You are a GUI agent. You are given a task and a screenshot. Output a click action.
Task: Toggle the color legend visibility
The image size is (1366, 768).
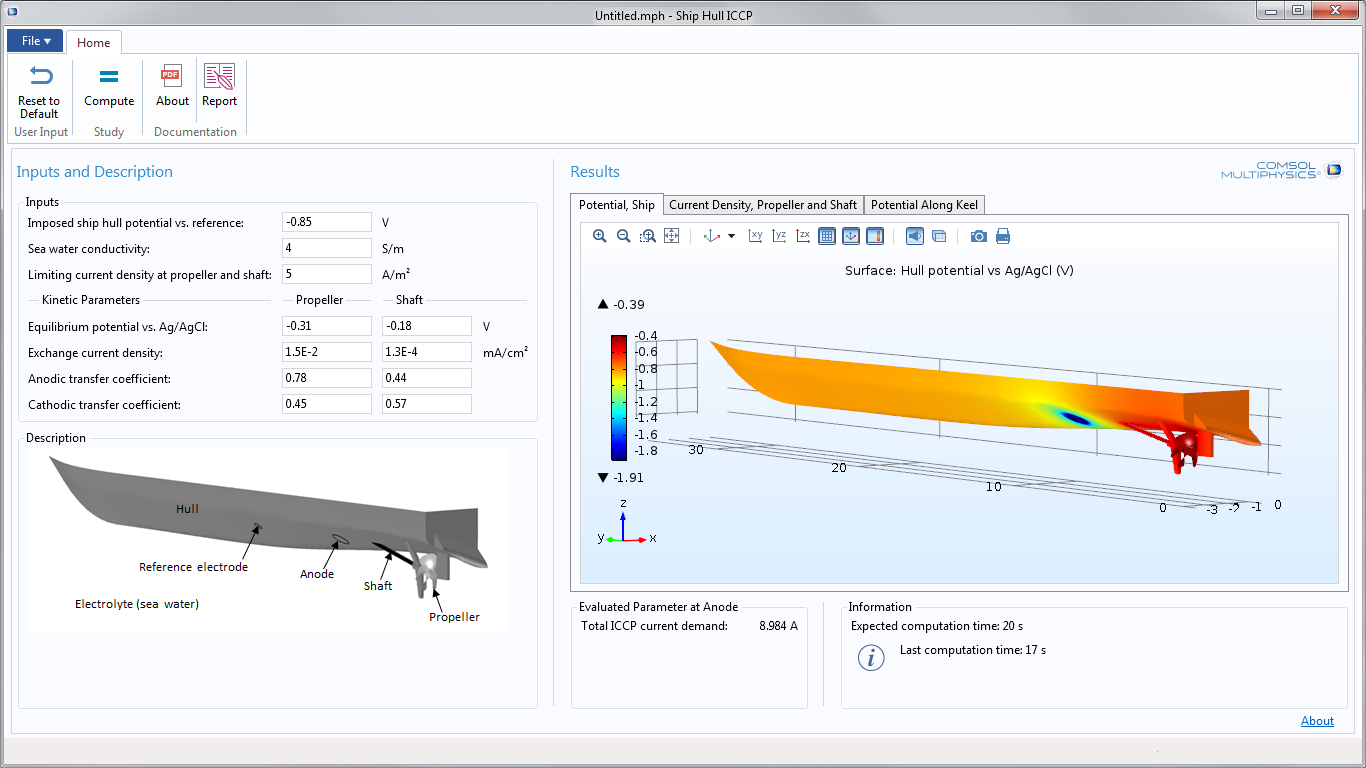click(875, 236)
